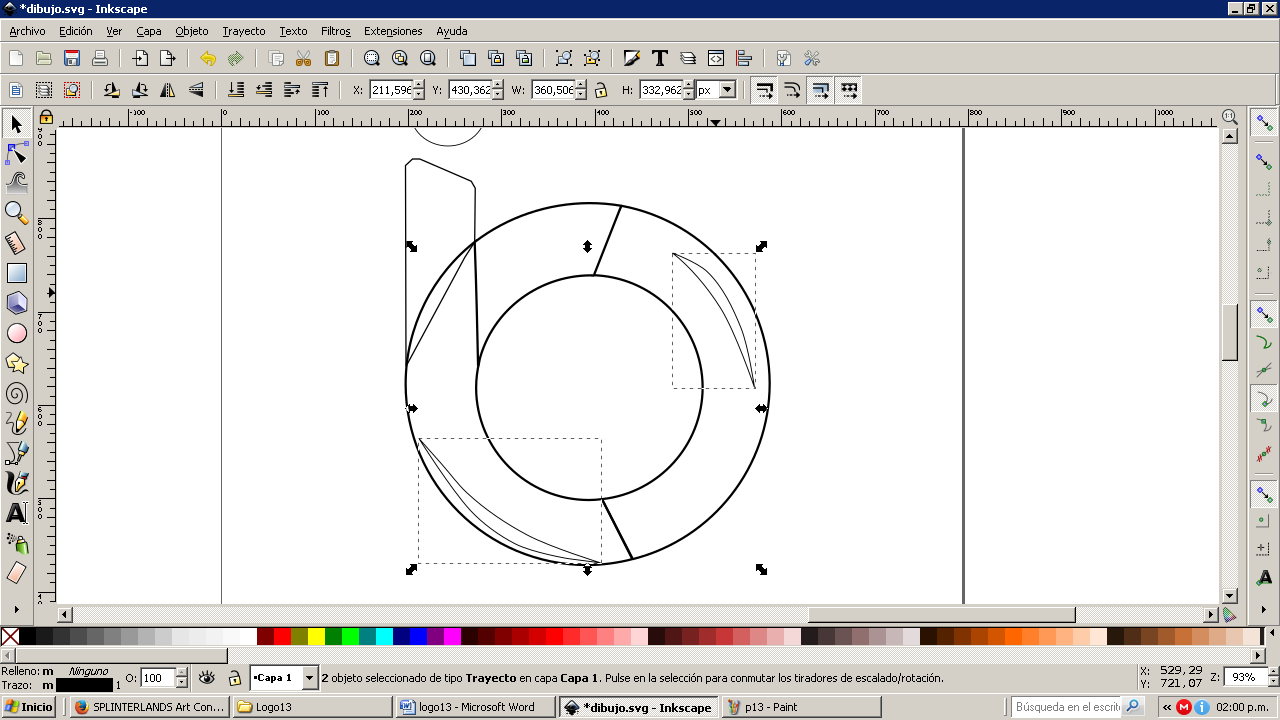The width and height of the screenshot is (1280, 720).
Task: Click the Print document icon
Action: pos(100,58)
